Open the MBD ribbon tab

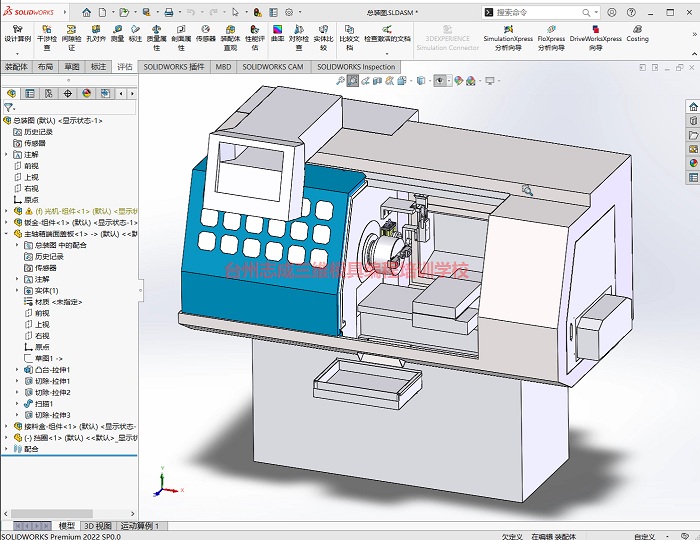223,67
